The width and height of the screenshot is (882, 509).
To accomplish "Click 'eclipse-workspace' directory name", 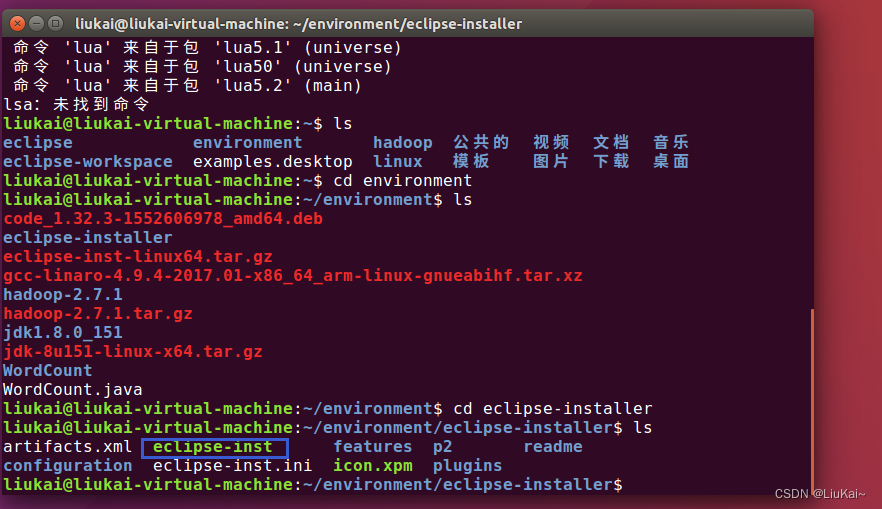I will (x=88, y=161).
